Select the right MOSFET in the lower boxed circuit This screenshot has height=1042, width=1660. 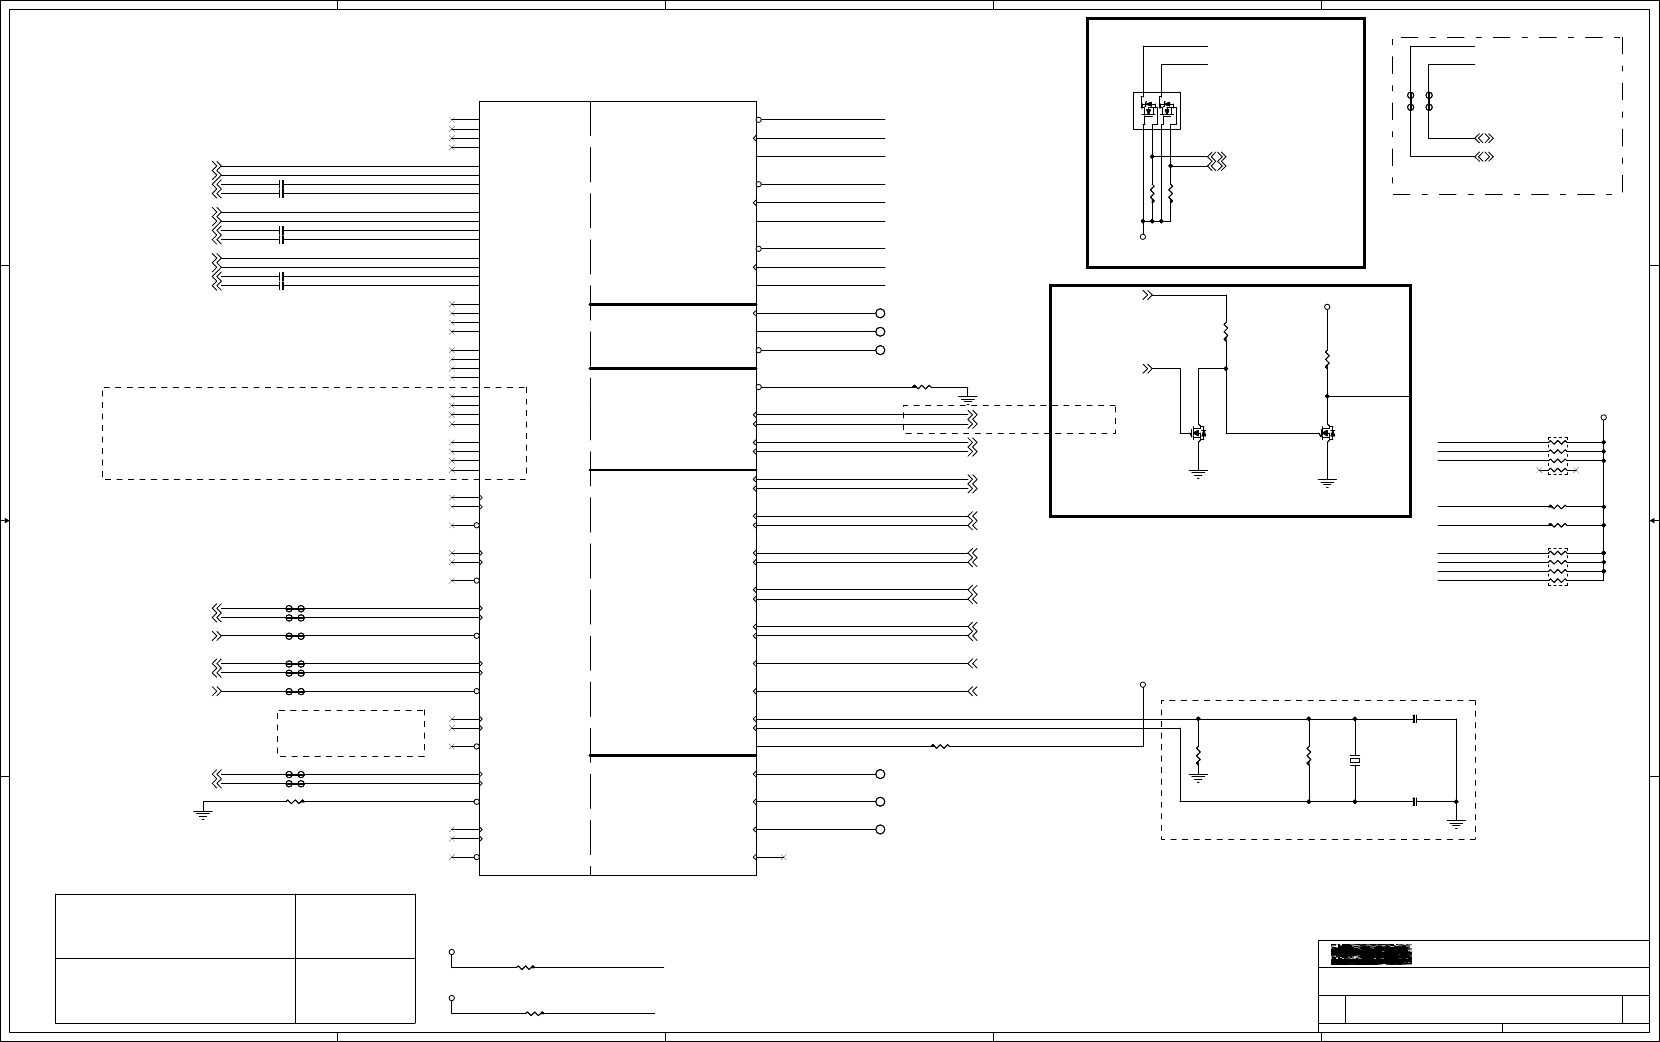[x=1327, y=433]
